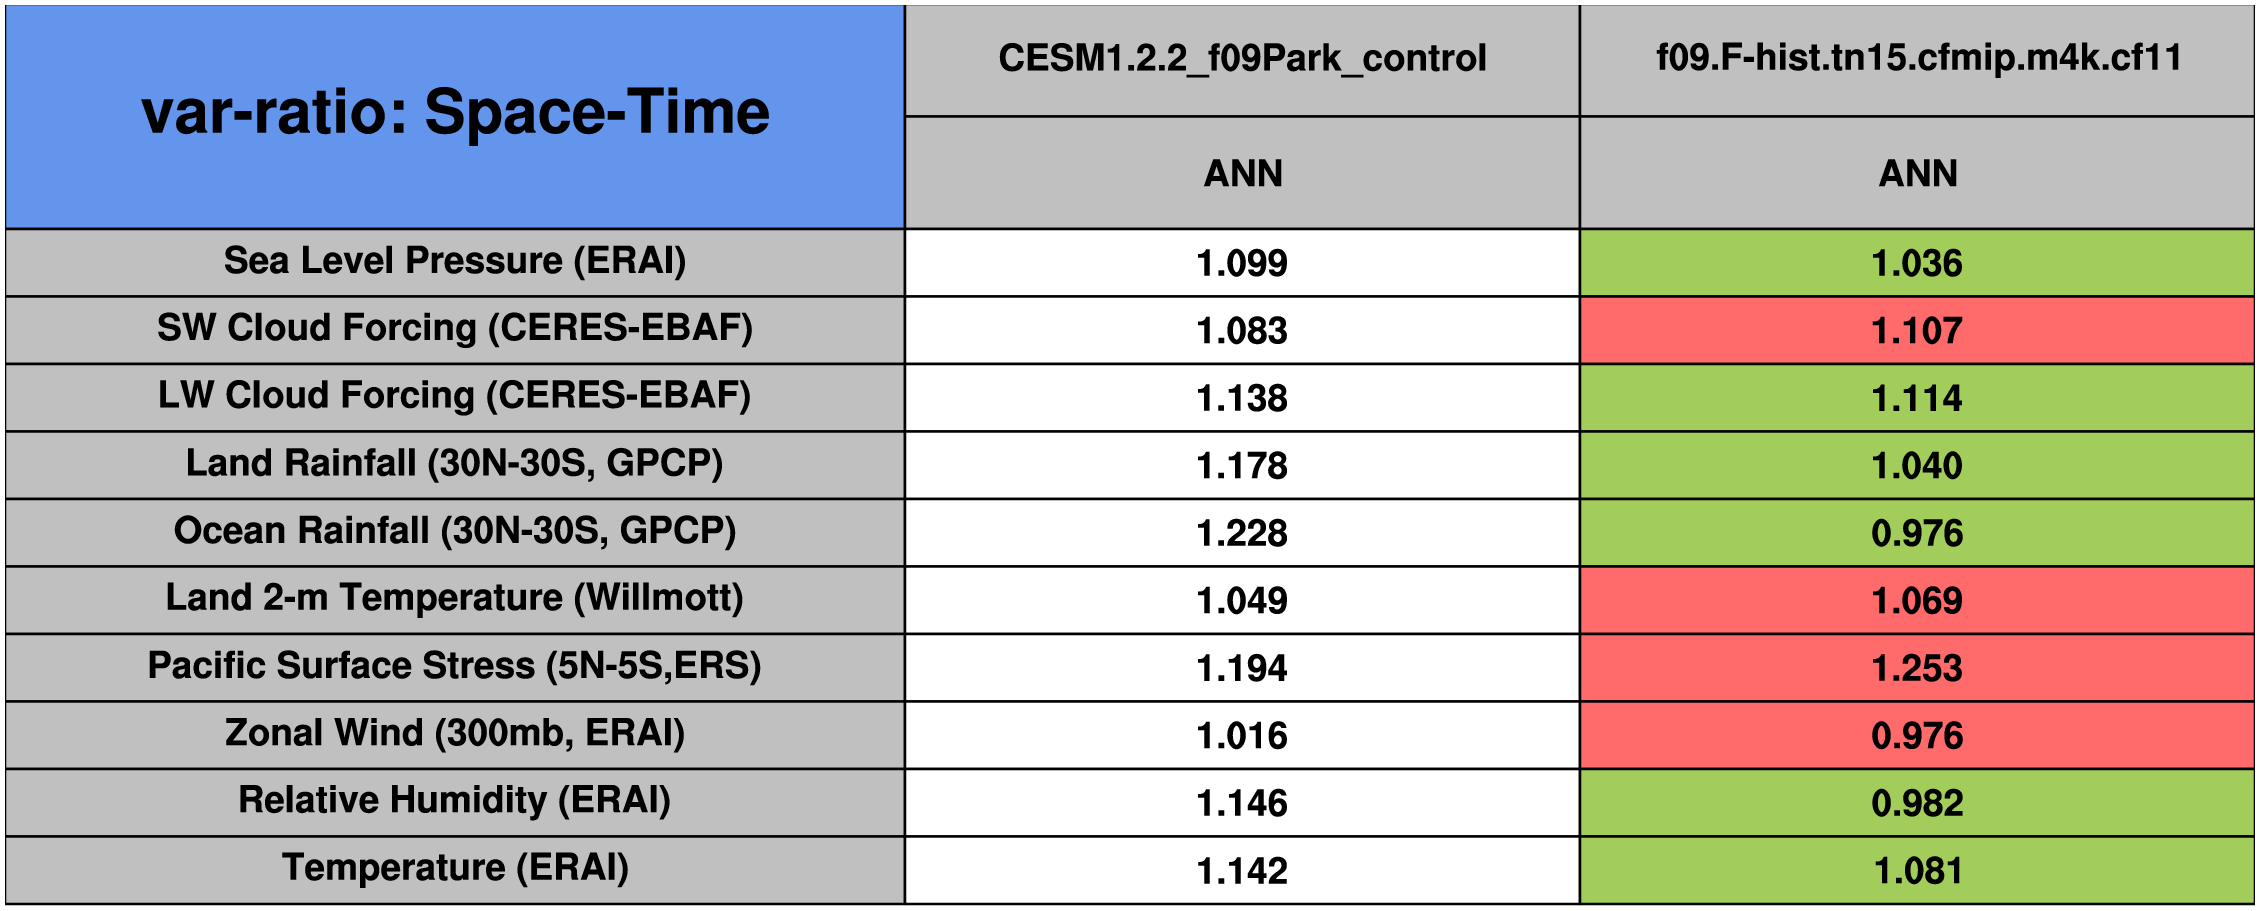
Task: Select the CESM1.2.2_f09Park_control column header
Action: point(1242,59)
